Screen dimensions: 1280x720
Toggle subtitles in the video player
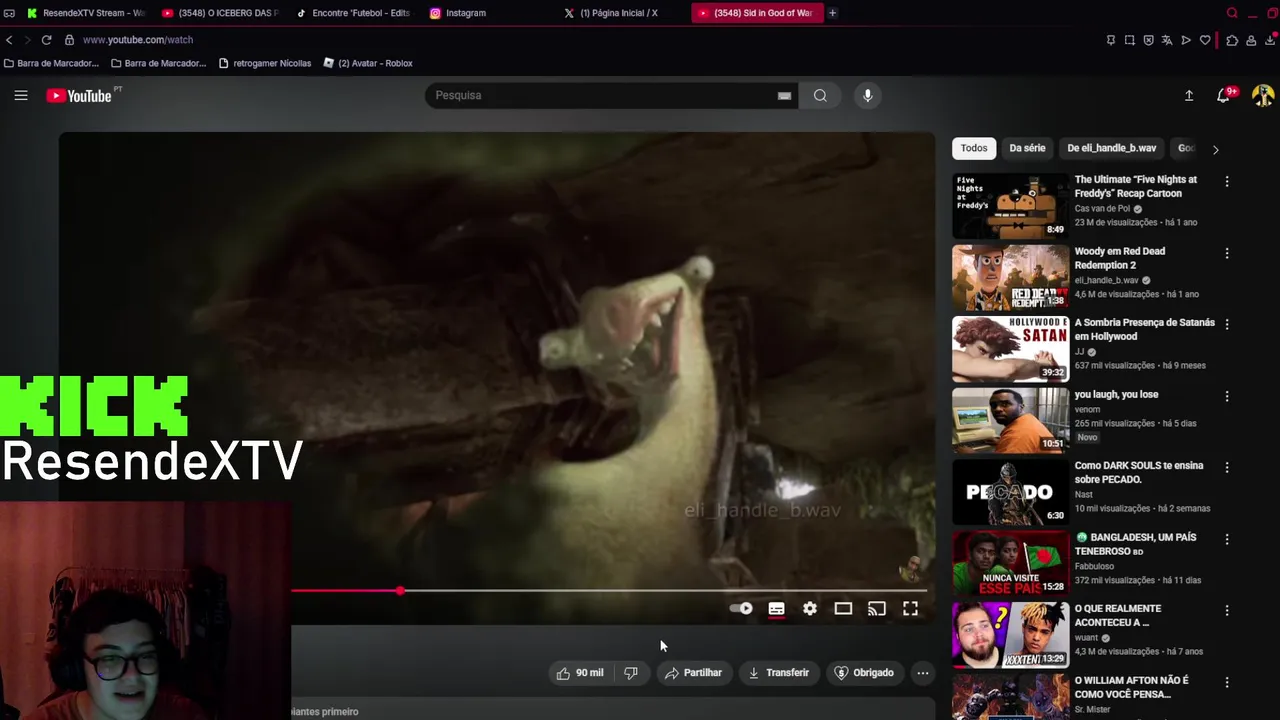776,608
